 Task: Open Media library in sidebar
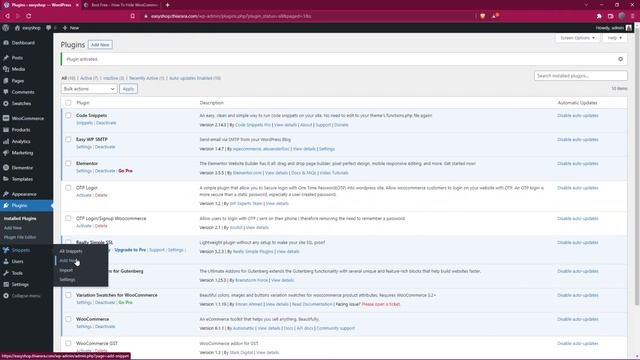click(18, 69)
